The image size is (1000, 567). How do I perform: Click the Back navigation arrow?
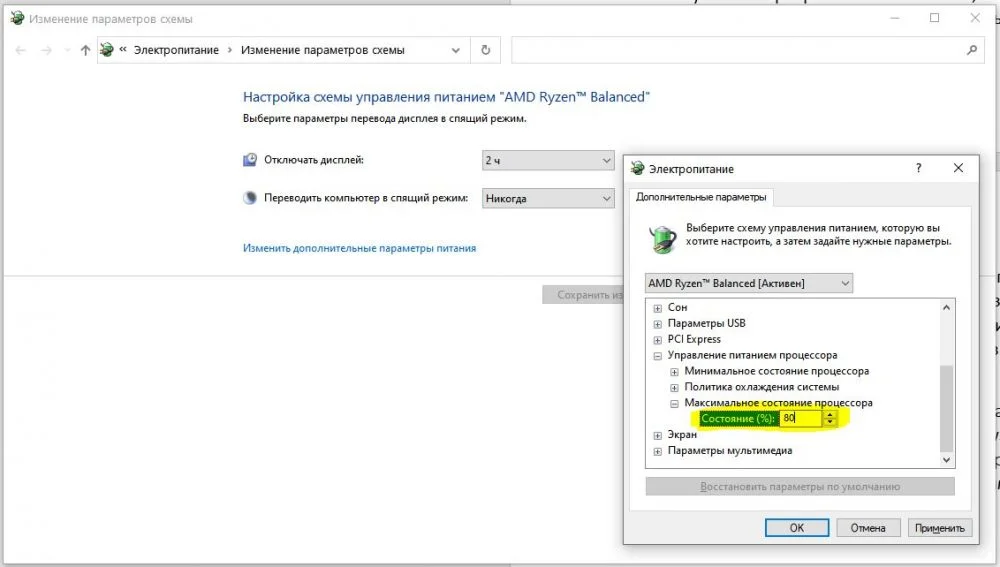20,50
